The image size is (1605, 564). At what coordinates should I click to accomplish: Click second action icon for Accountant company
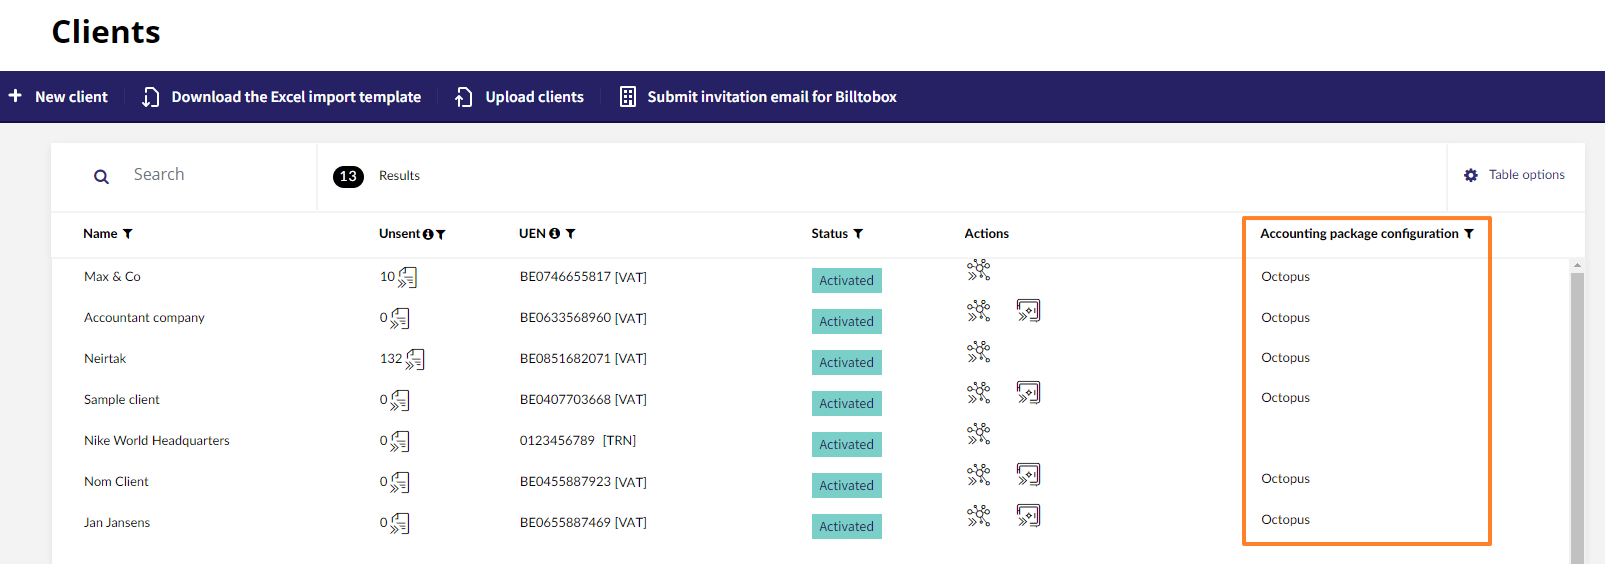[x=1029, y=311]
